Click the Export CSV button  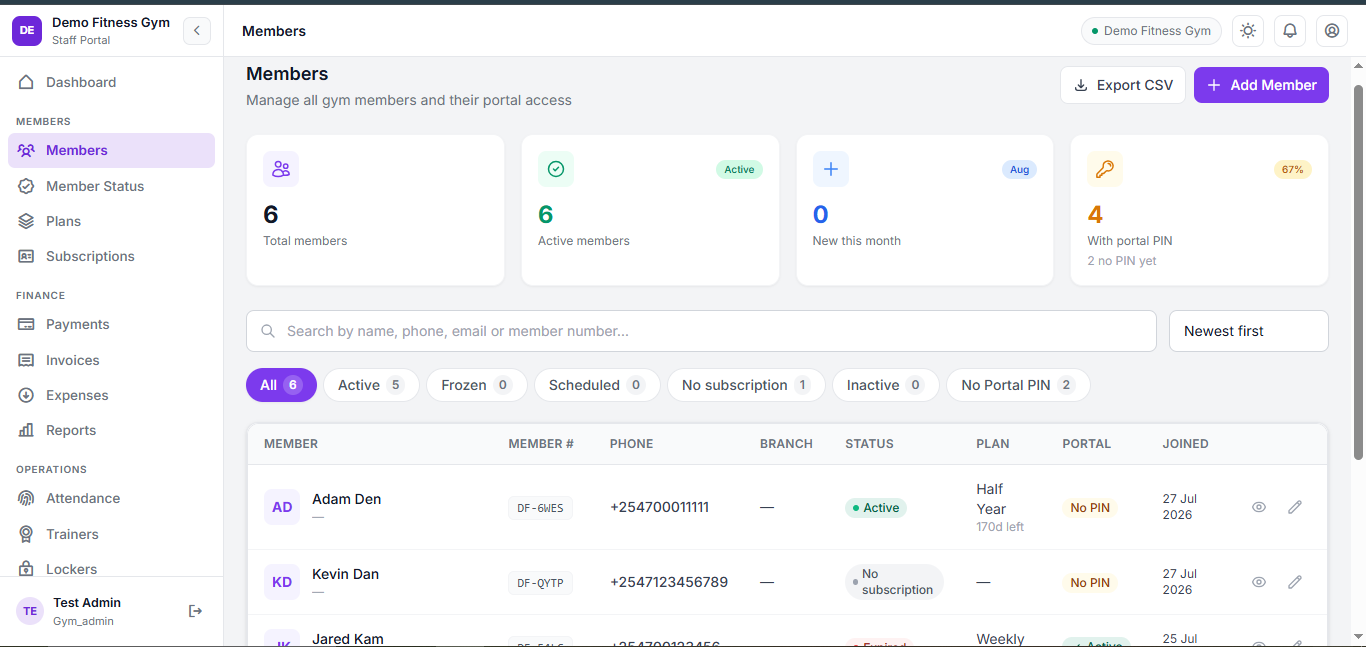(x=1123, y=85)
